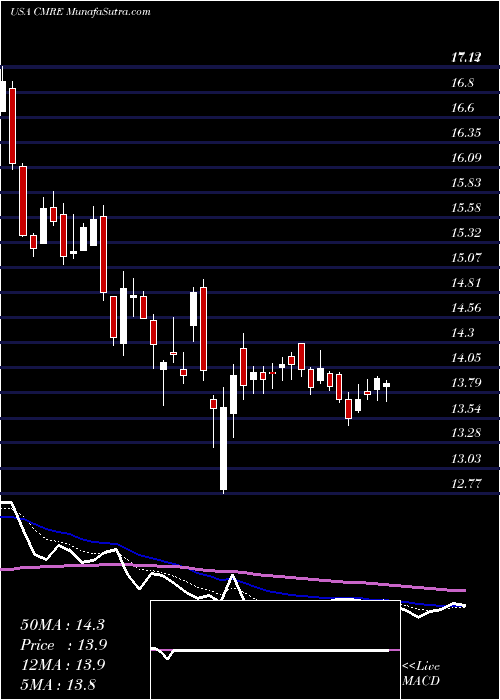Click the 12MA : 13.9 readout

pyautogui.click(x=62, y=665)
